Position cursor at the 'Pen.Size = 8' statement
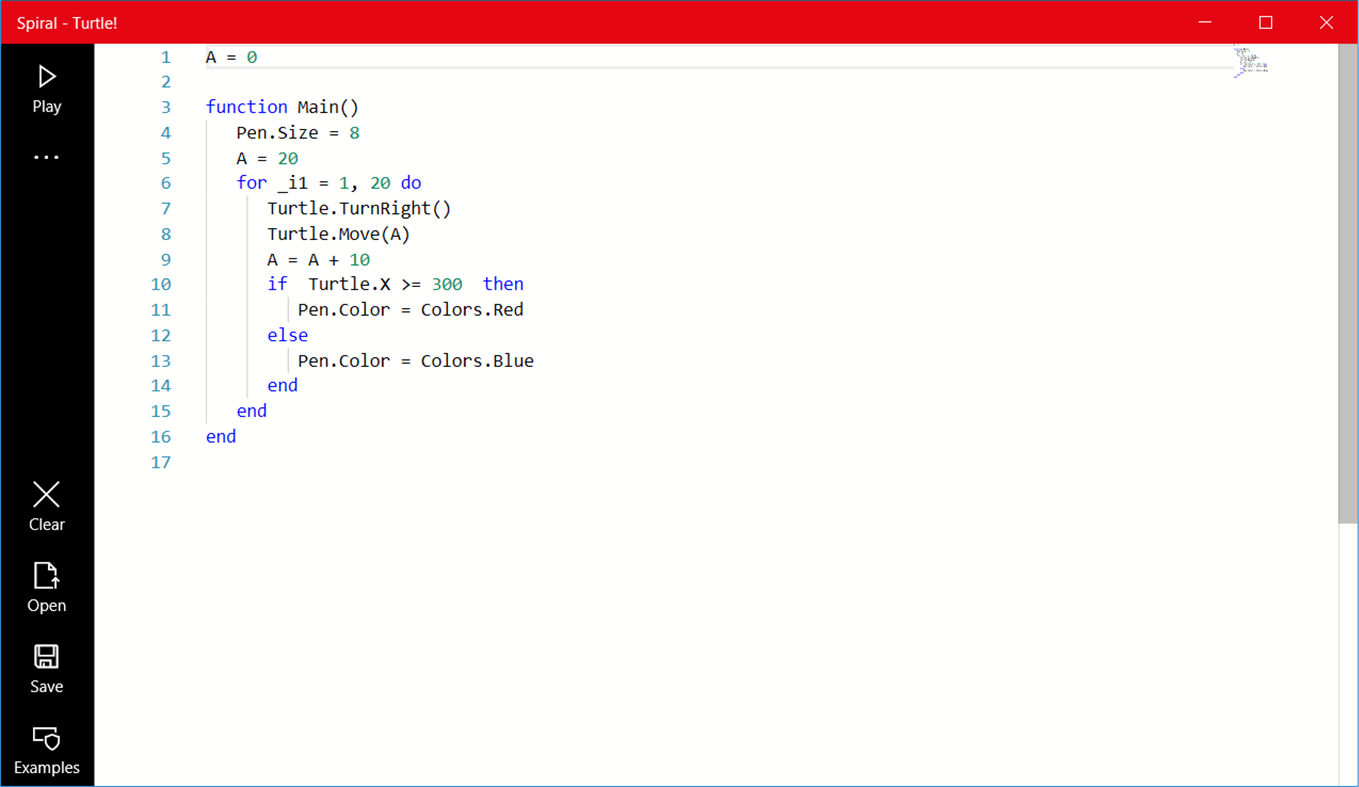This screenshot has width=1359, height=787. (x=296, y=132)
